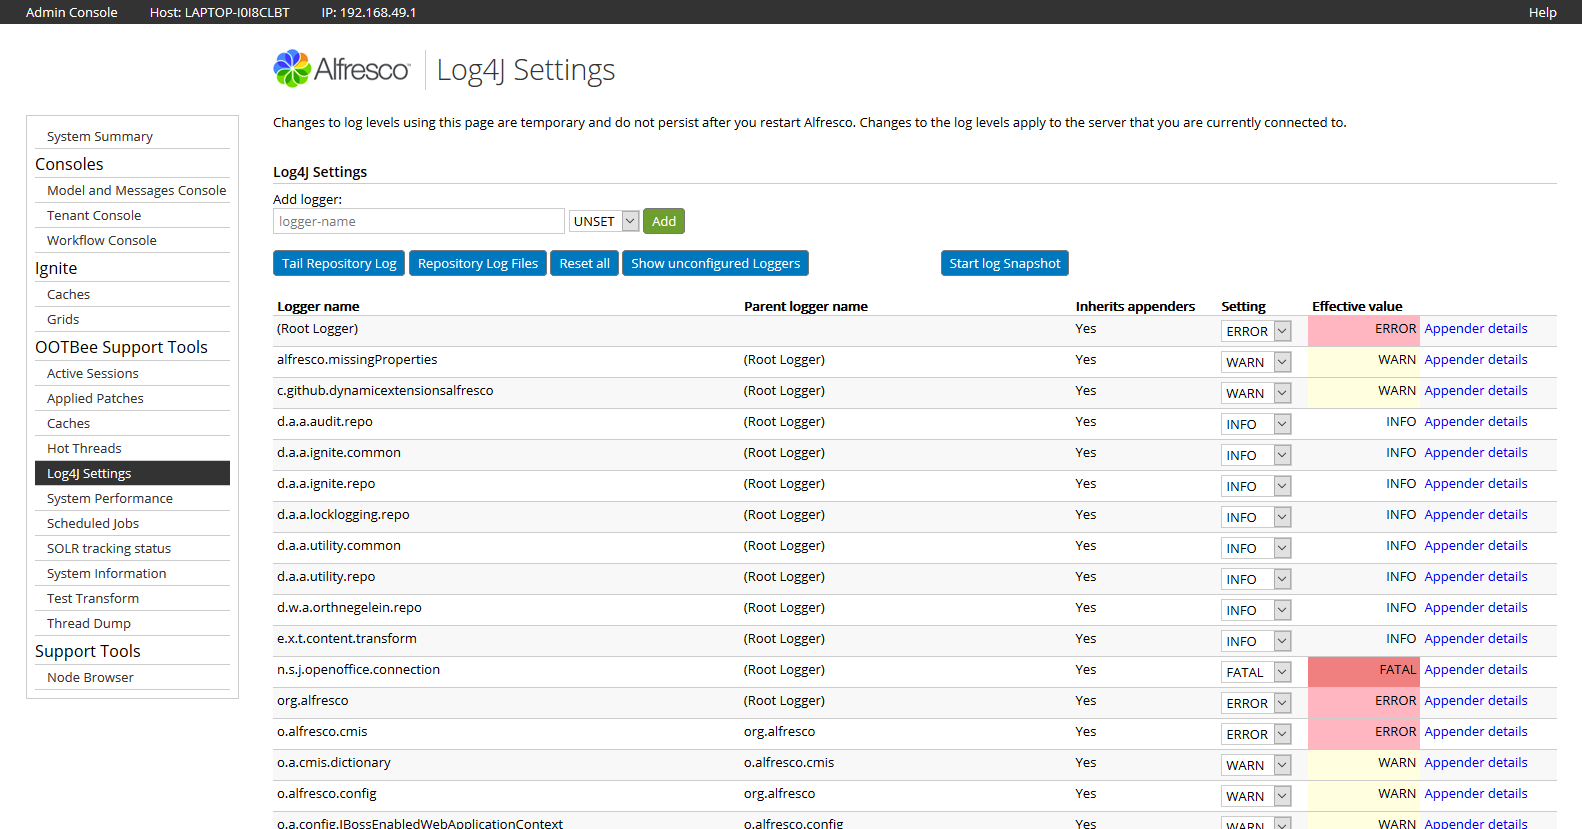Open Grids page
This screenshot has height=829, width=1582.
(63, 319)
